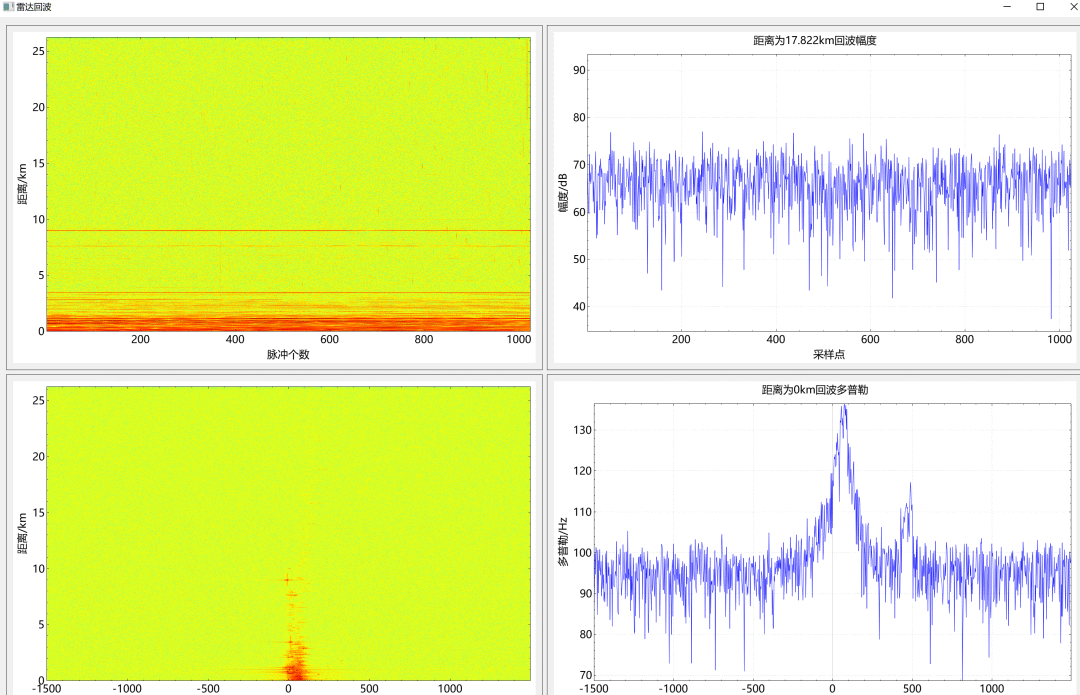Click the radar app icon in title bar
The height and width of the screenshot is (695, 1080).
(8, 7)
